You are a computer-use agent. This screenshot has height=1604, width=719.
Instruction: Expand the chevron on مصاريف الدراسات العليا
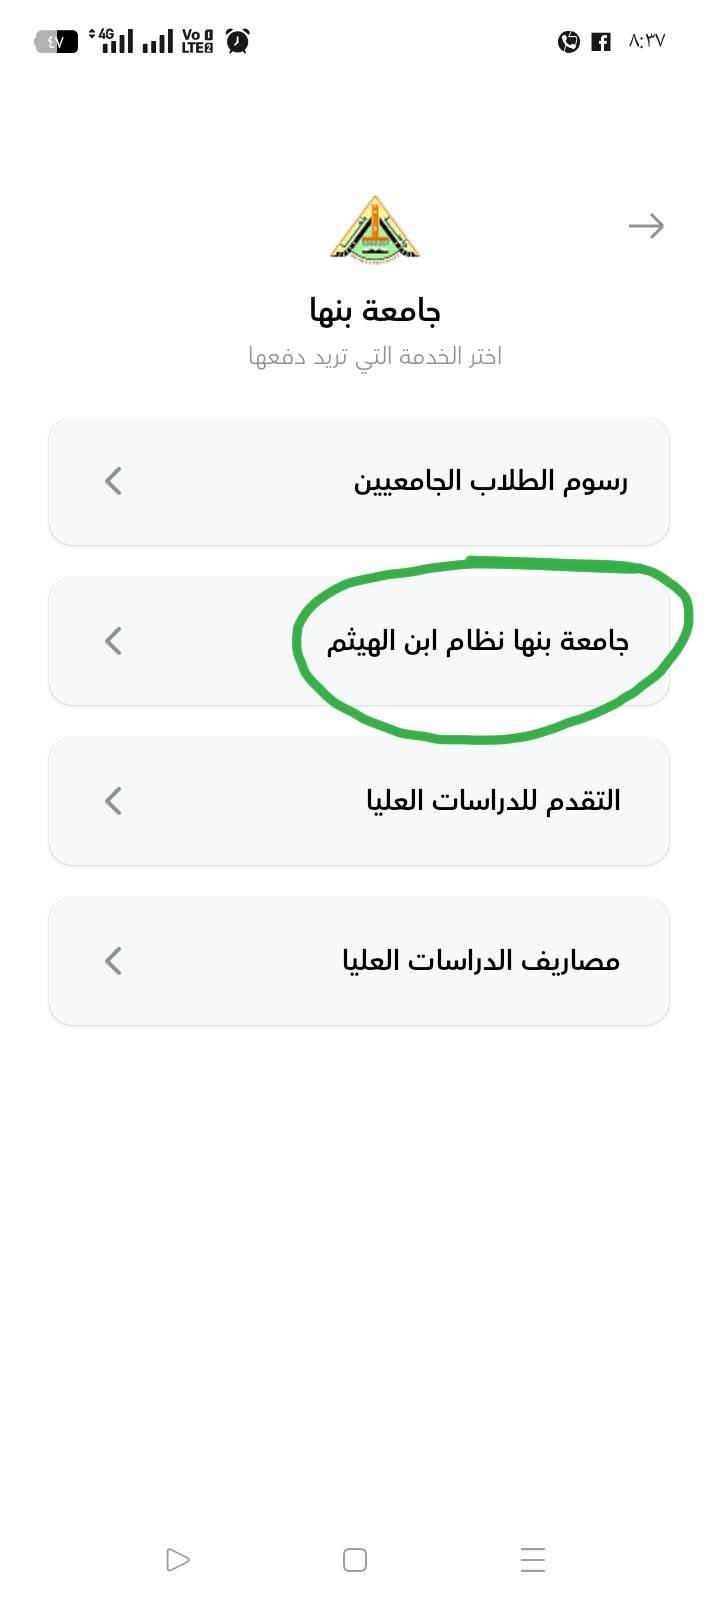(x=112, y=960)
